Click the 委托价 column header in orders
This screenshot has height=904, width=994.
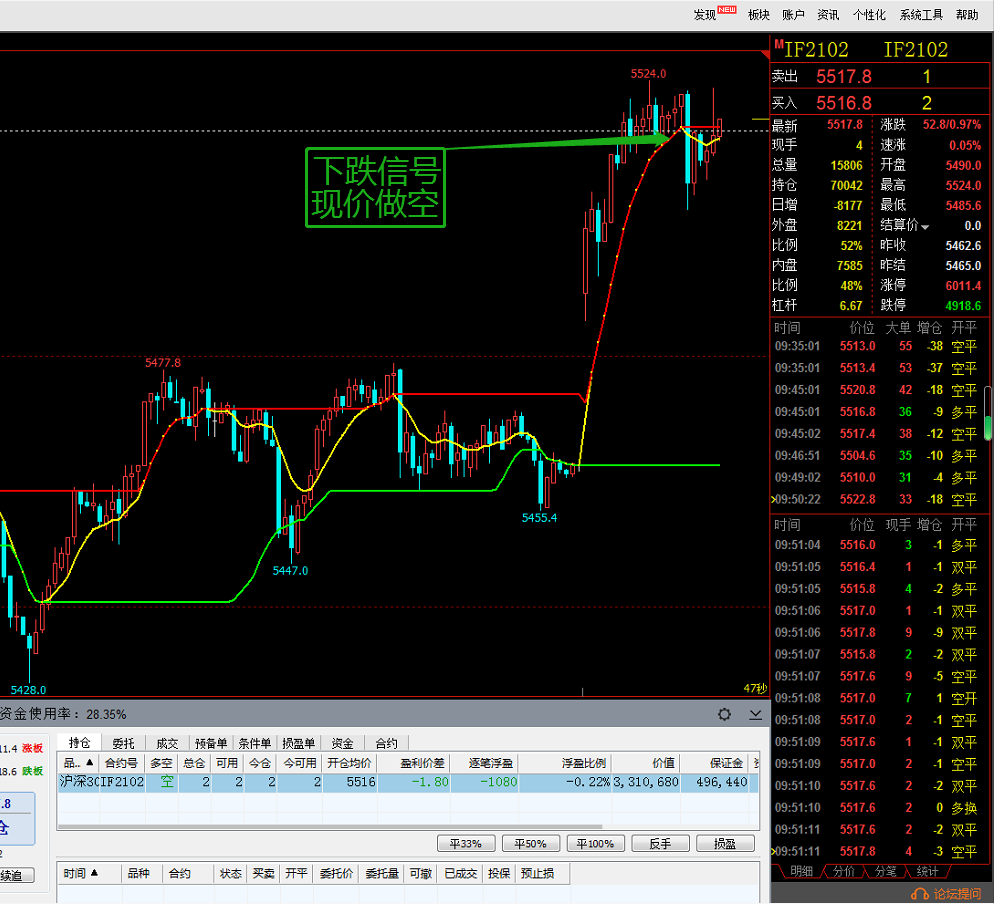click(336, 873)
